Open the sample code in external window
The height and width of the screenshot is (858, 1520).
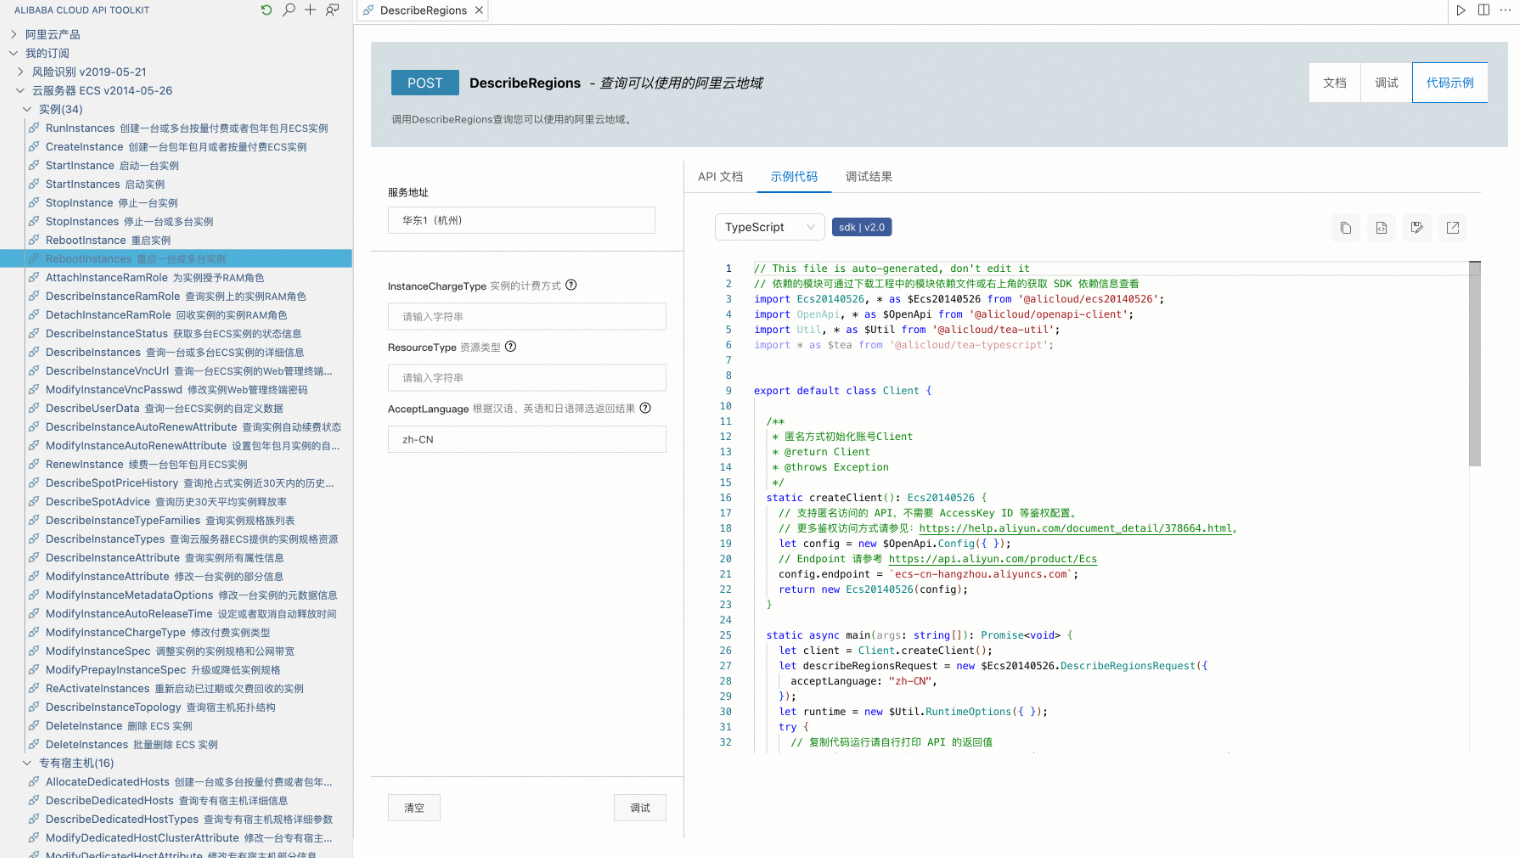1453,228
